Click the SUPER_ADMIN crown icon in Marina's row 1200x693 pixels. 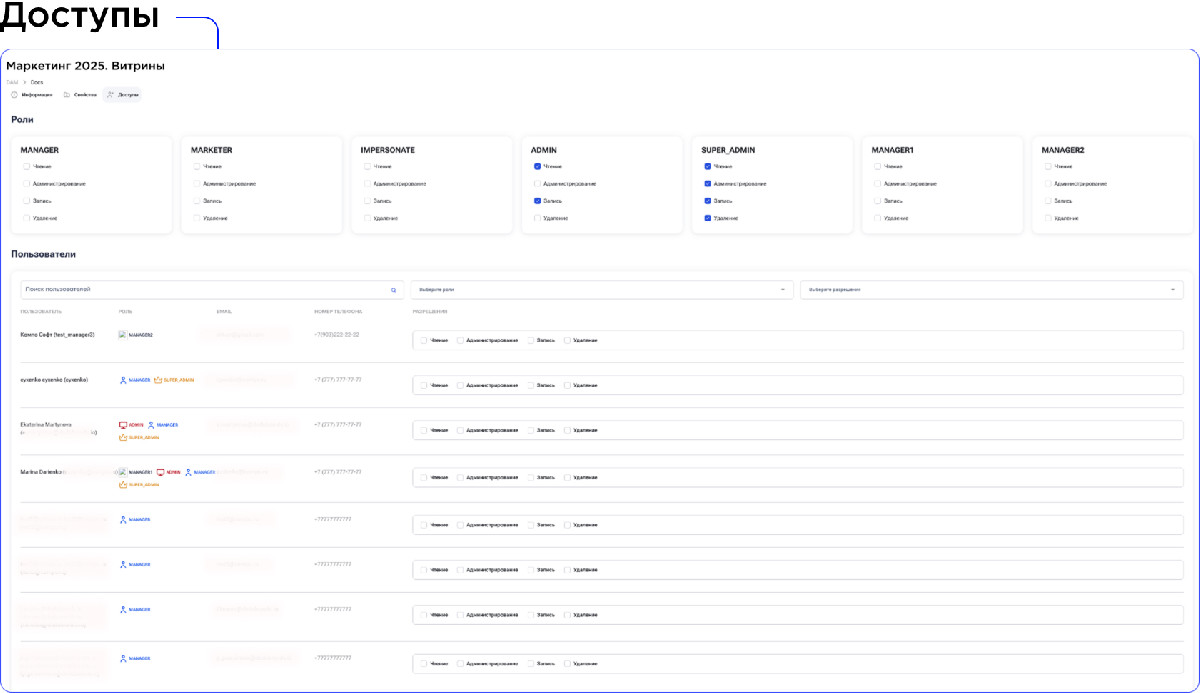click(123, 485)
